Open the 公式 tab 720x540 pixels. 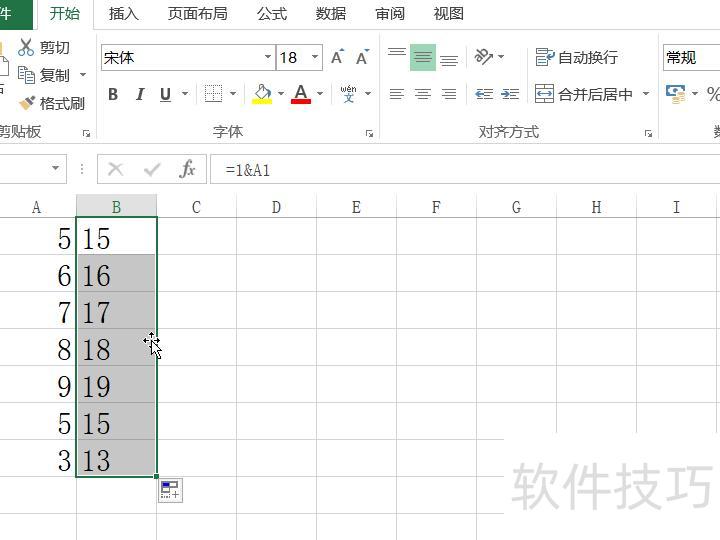coord(272,14)
